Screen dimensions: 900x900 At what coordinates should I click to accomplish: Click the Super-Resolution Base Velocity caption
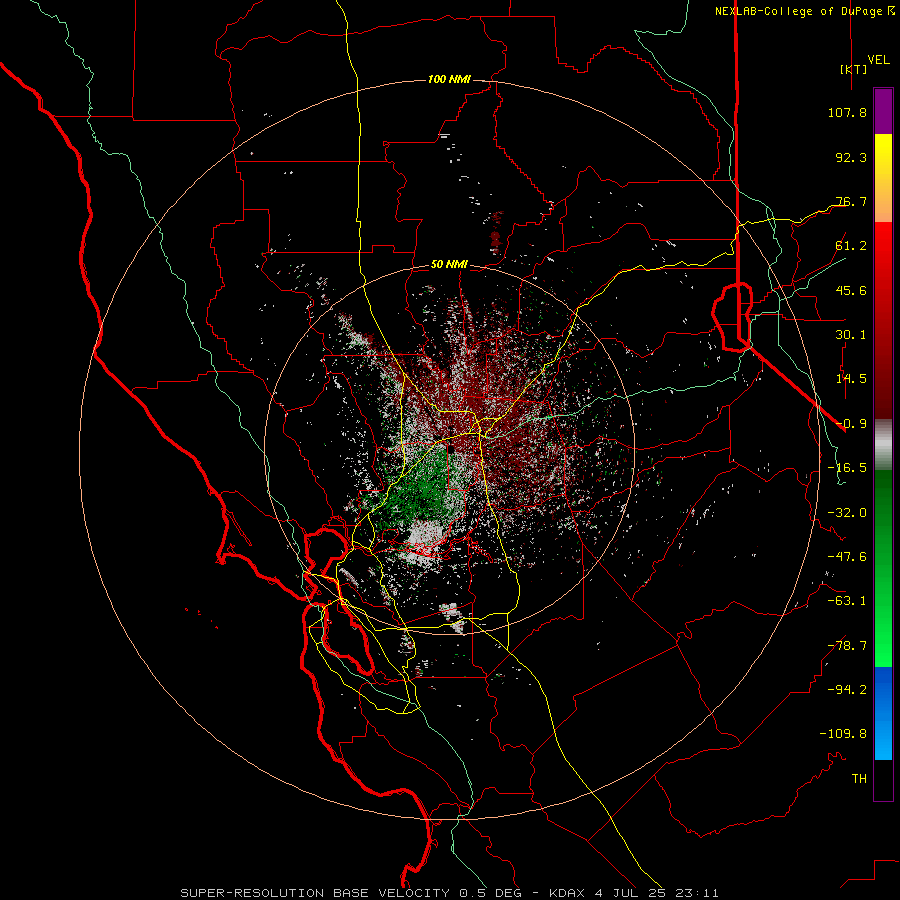click(449, 893)
